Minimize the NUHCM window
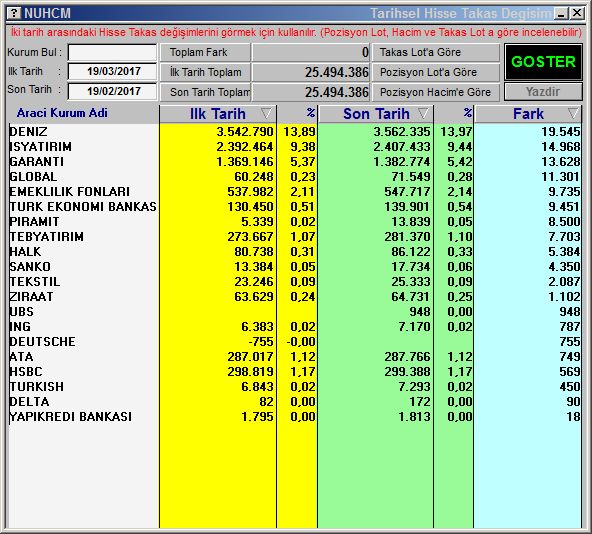 click(561, 14)
